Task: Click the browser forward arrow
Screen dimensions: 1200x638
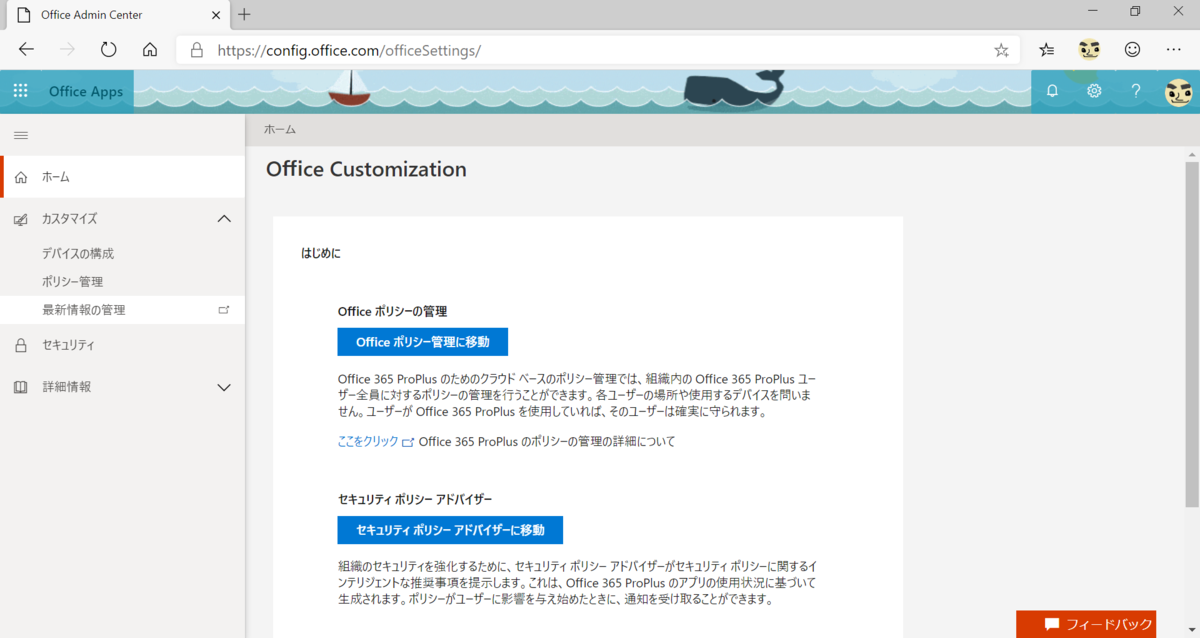Action: click(x=67, y=49)
